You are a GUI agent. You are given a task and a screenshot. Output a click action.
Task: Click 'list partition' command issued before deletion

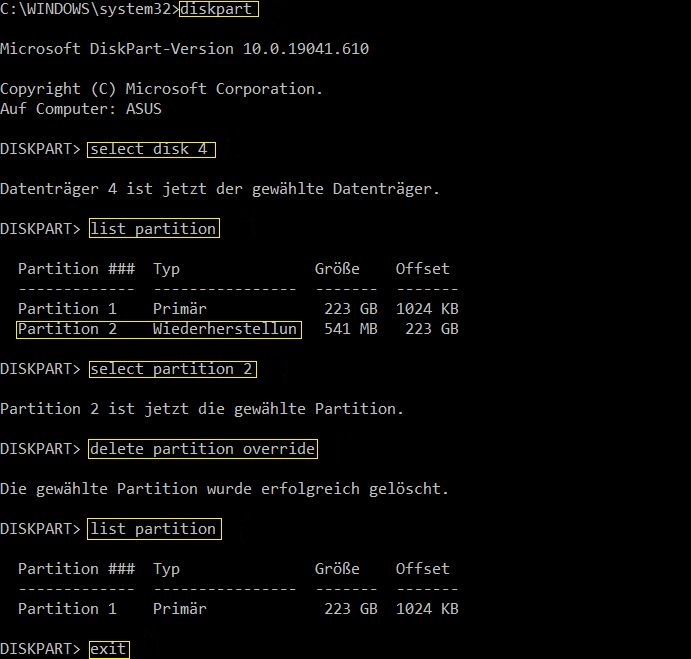153,229
